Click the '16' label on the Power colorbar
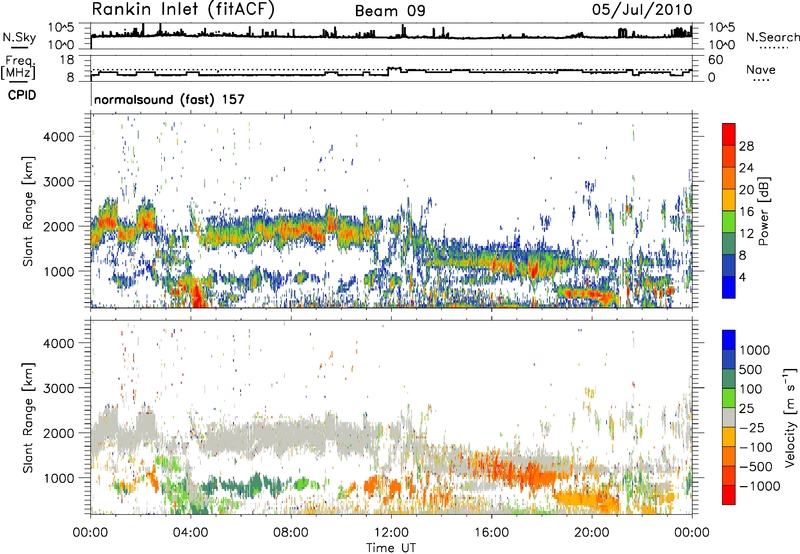Viewport: 800px width, 554px height. (x=746, y=212)
